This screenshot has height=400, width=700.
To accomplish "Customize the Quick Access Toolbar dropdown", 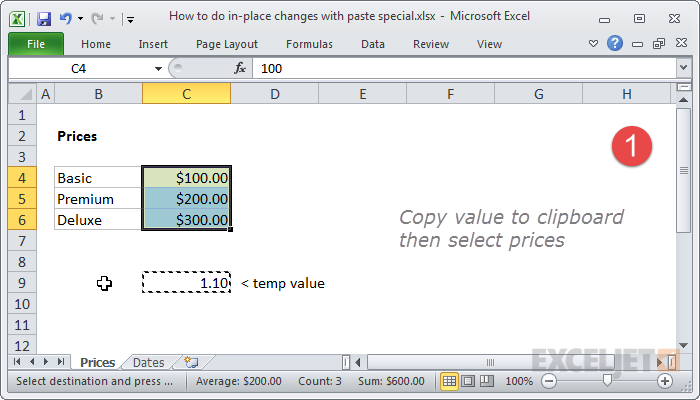I will [x=130, y=19].
